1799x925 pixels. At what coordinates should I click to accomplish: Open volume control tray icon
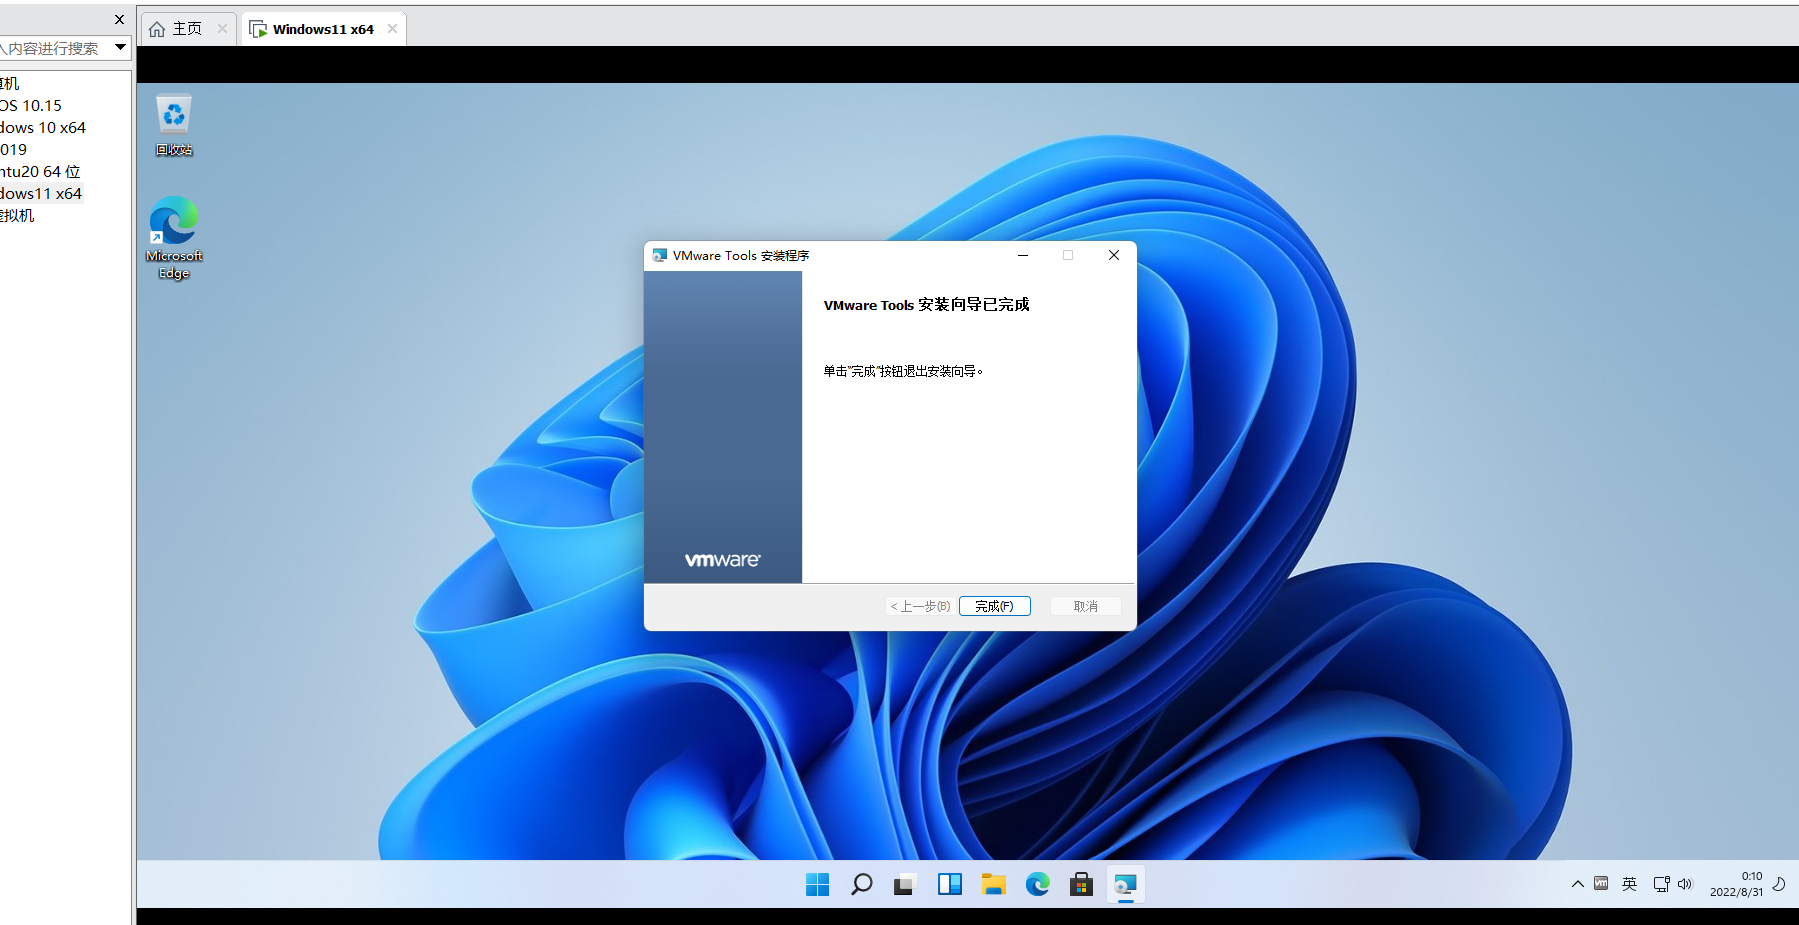[x=1684, y=884]
